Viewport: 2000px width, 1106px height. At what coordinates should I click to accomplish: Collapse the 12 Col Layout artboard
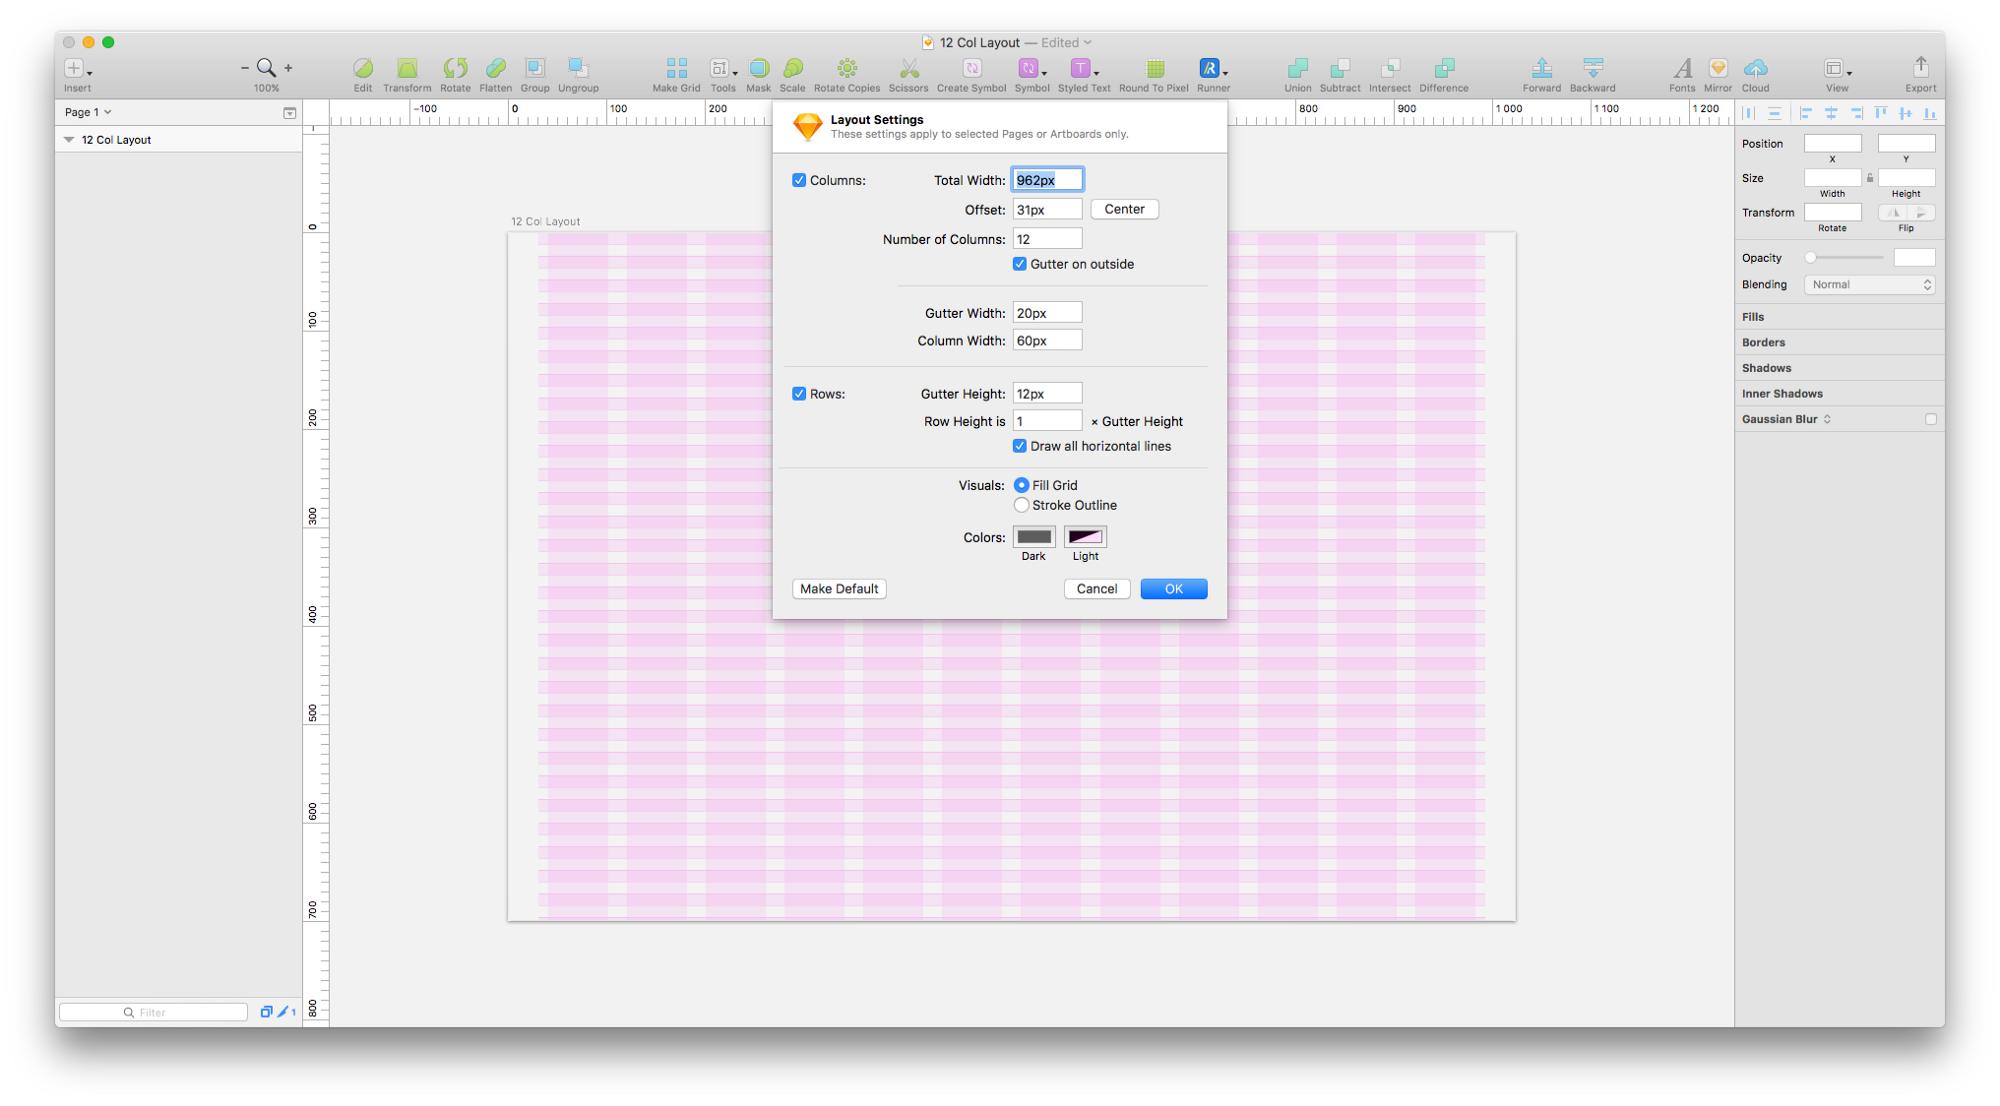(69, 140)
